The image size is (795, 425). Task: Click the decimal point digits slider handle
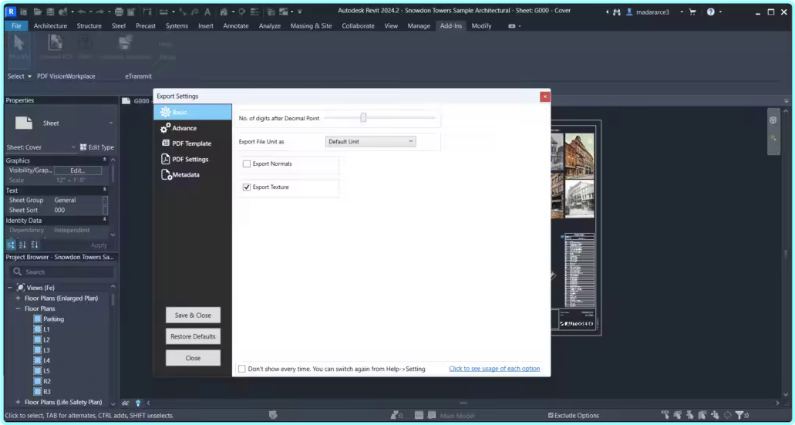coord(363,118)
